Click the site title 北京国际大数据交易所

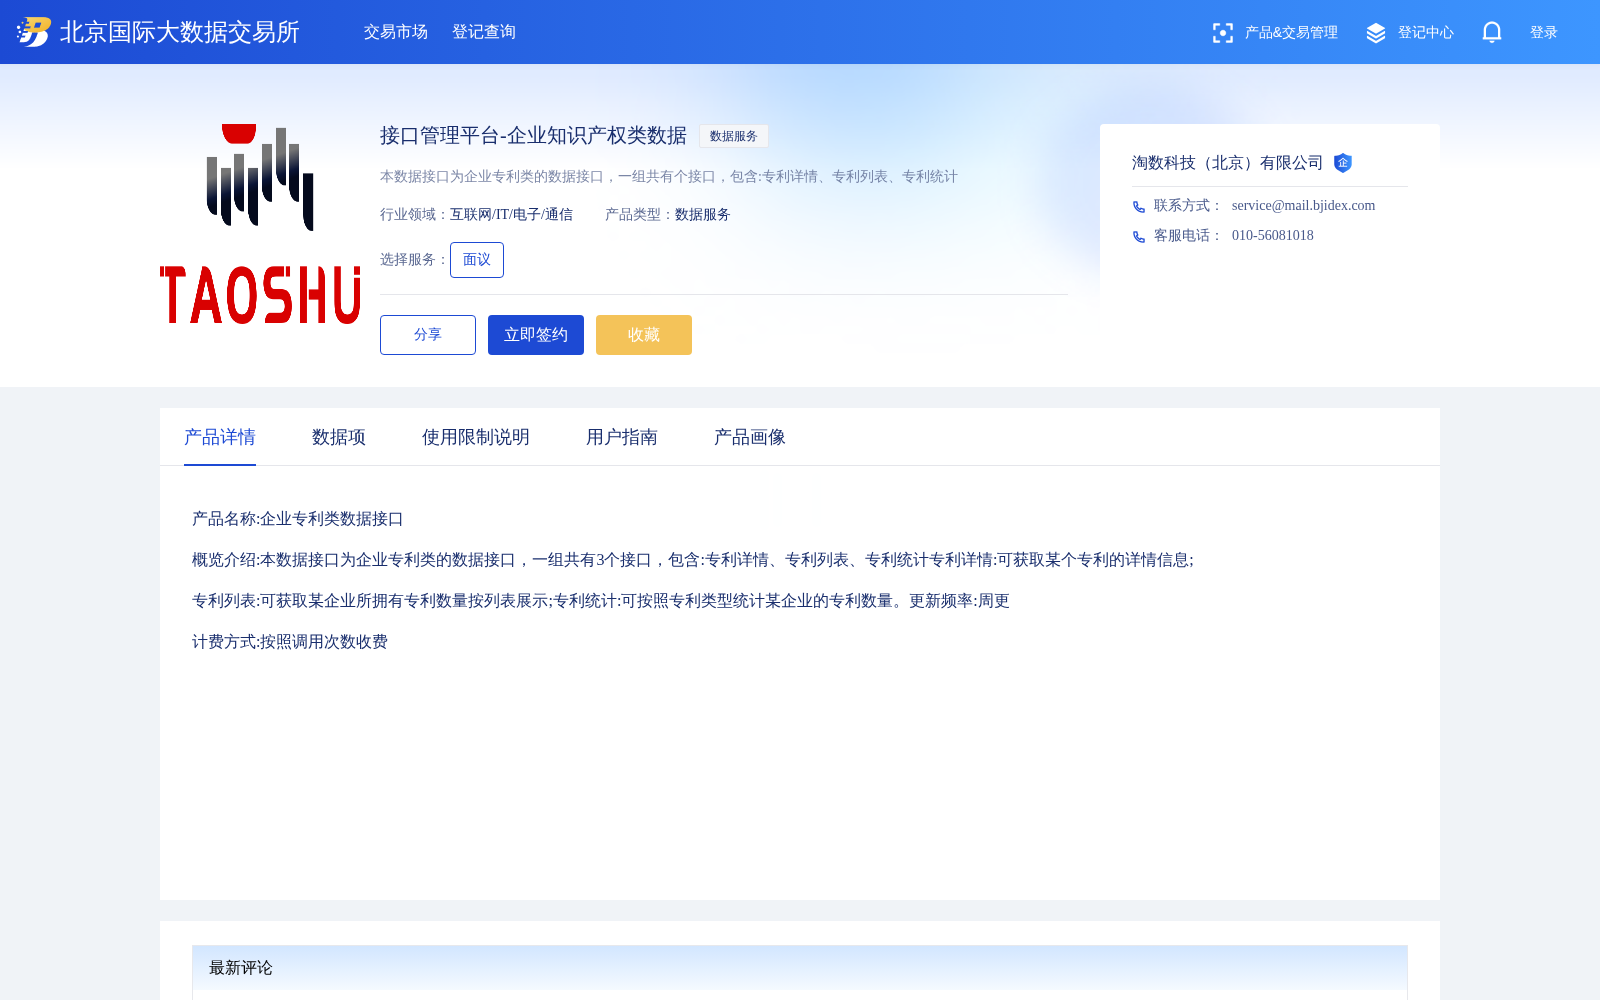180,32
